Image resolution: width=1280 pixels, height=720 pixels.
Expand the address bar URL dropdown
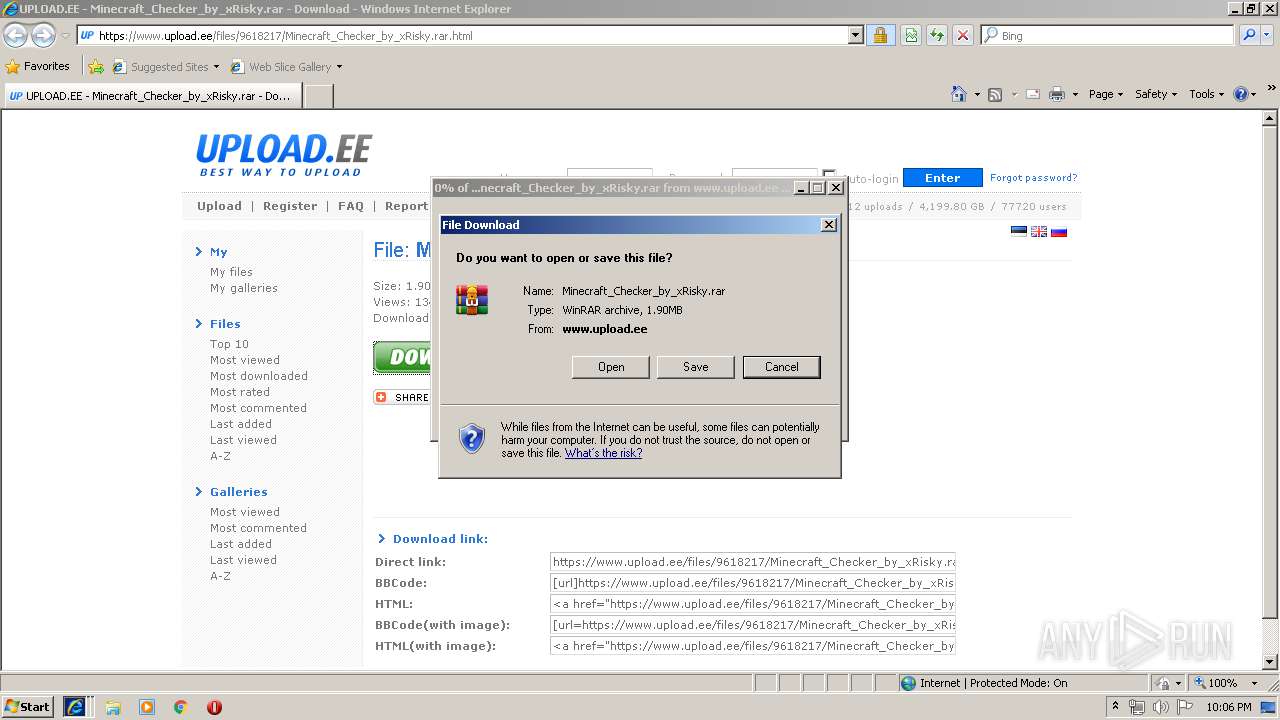point(855,35)
